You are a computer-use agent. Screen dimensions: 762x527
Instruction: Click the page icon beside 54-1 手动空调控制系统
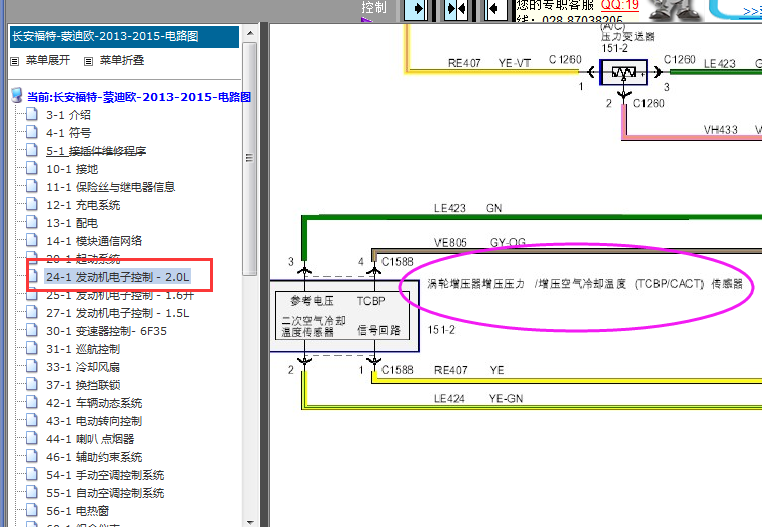(x=32, y=474)
